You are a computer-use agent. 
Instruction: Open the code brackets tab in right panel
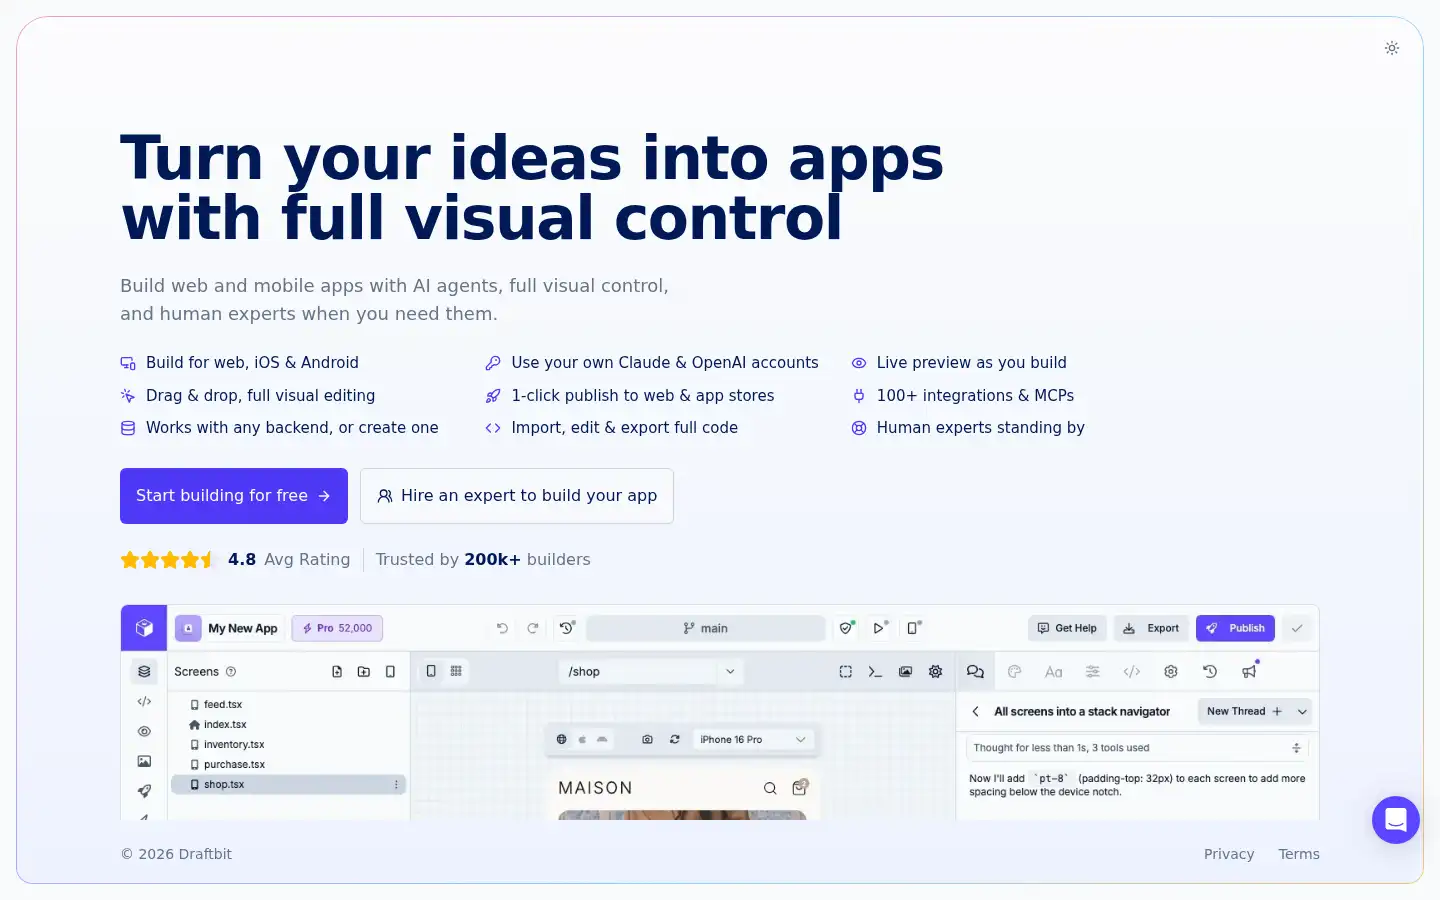1132,672
